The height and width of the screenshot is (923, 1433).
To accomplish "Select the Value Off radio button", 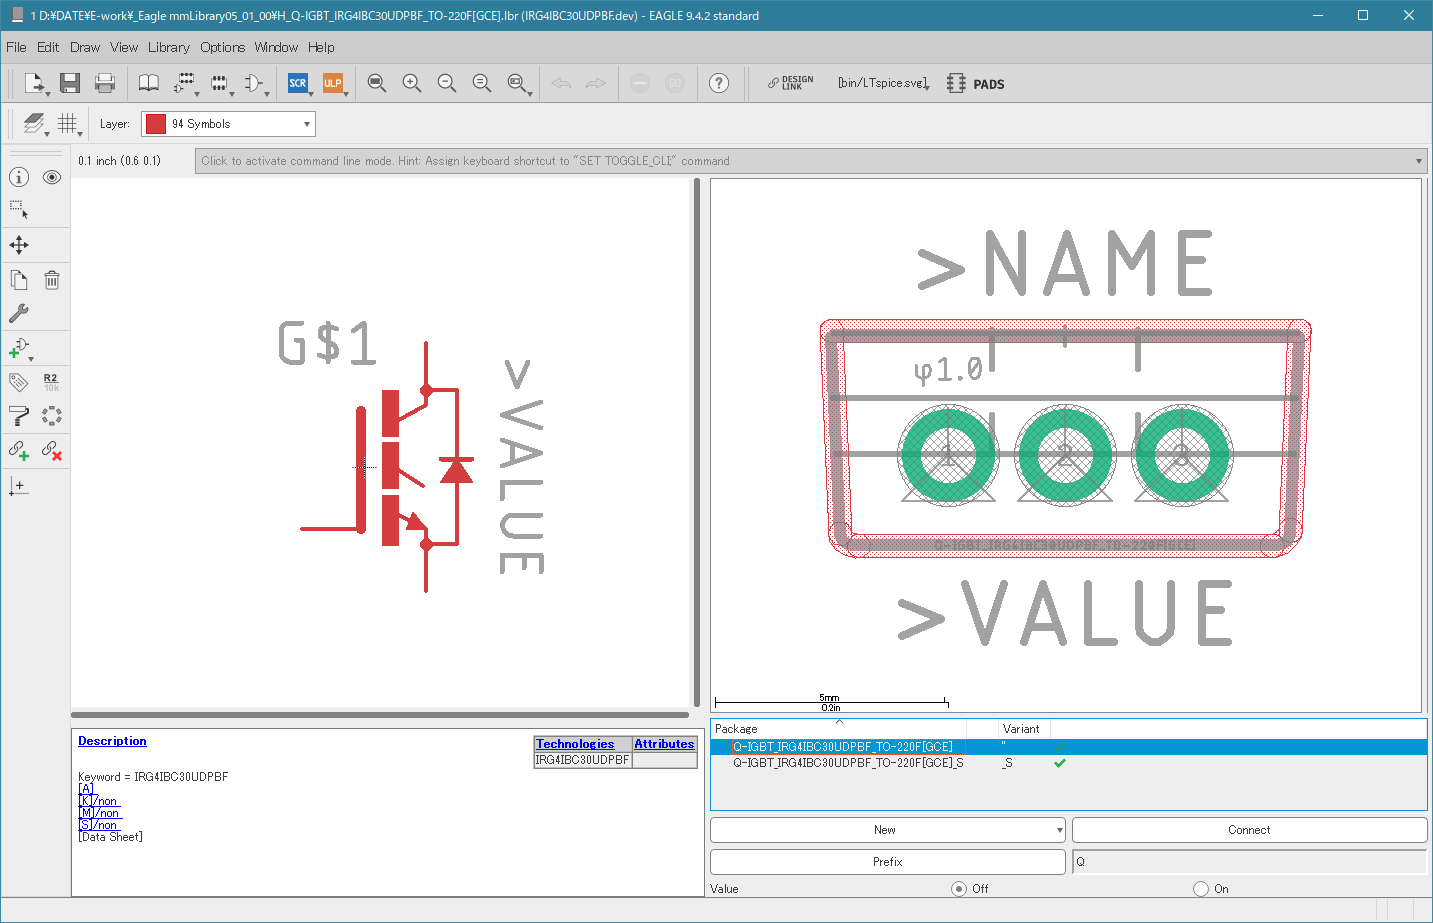I will point(959,888).
